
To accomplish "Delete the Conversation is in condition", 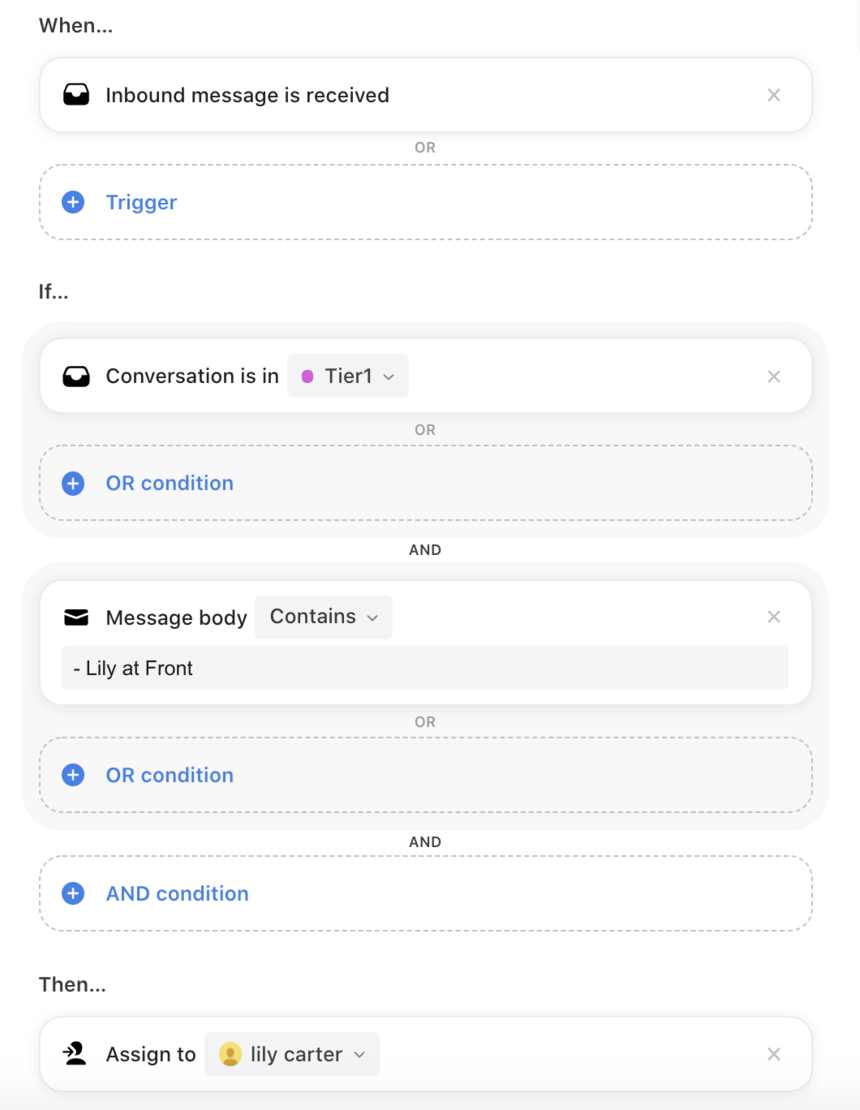I will (x=774, y=376).
